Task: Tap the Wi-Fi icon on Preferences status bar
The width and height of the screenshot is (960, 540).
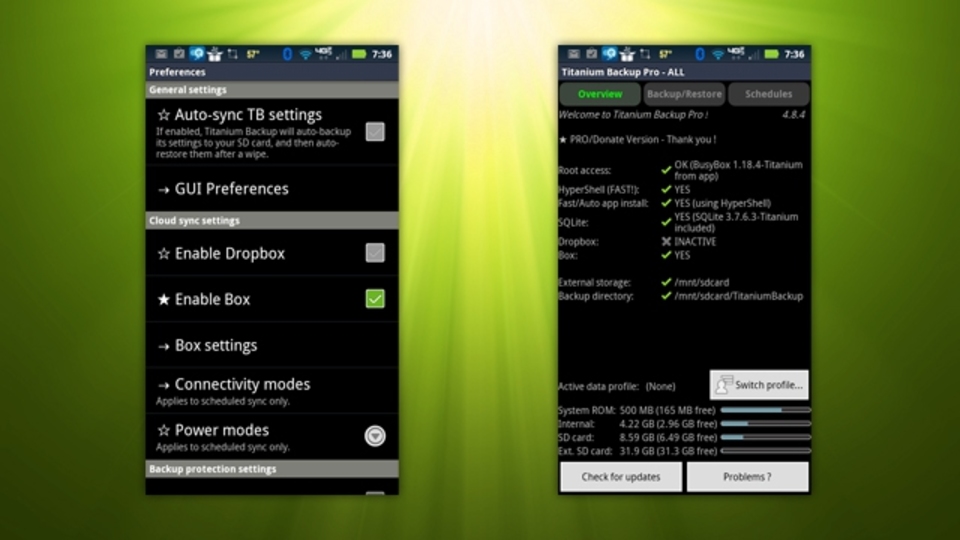Action: click(x=305, y=54)
